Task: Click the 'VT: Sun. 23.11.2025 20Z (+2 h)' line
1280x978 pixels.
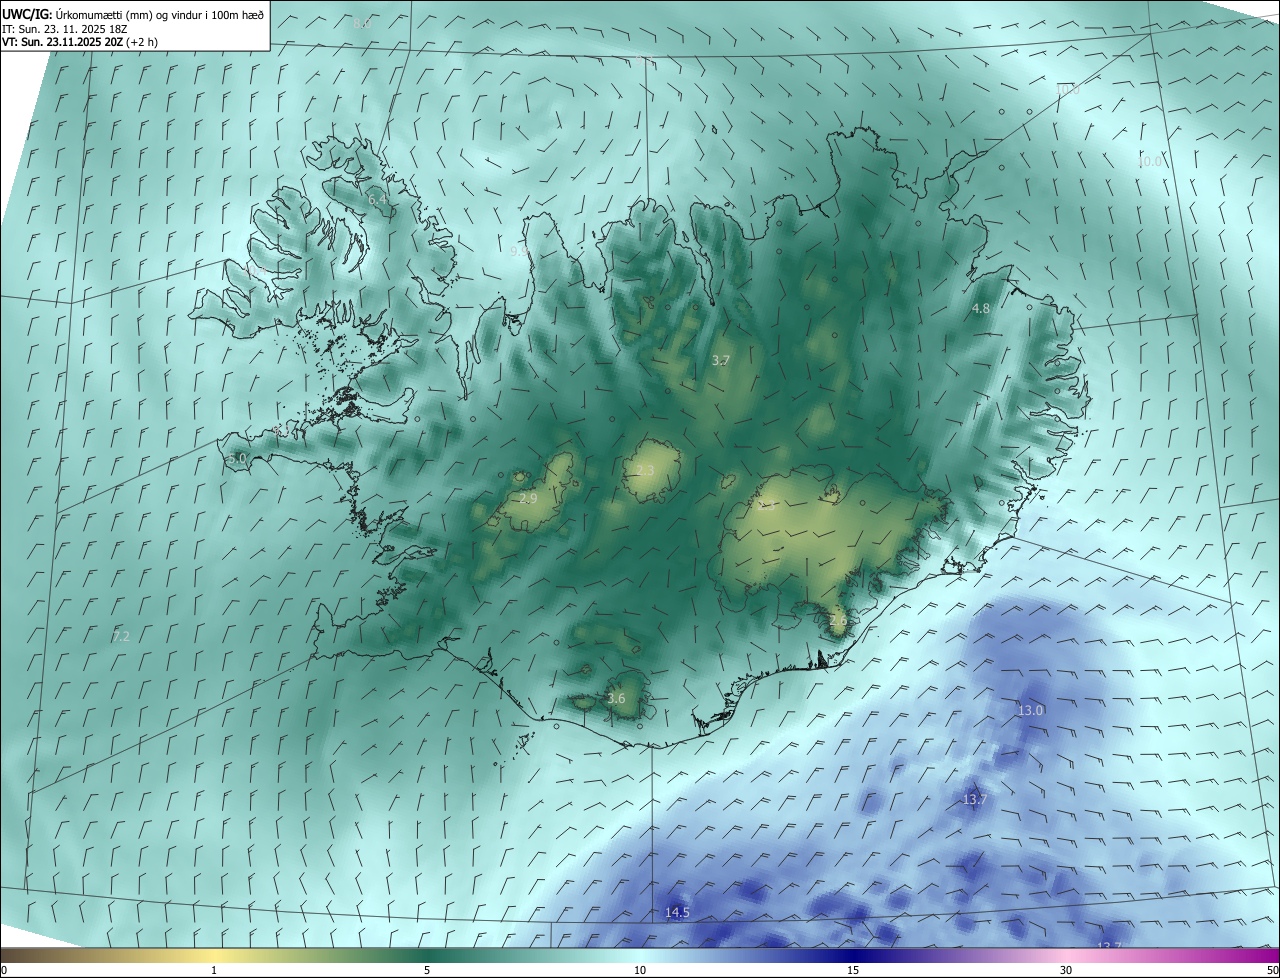Action: coord(80,42)
